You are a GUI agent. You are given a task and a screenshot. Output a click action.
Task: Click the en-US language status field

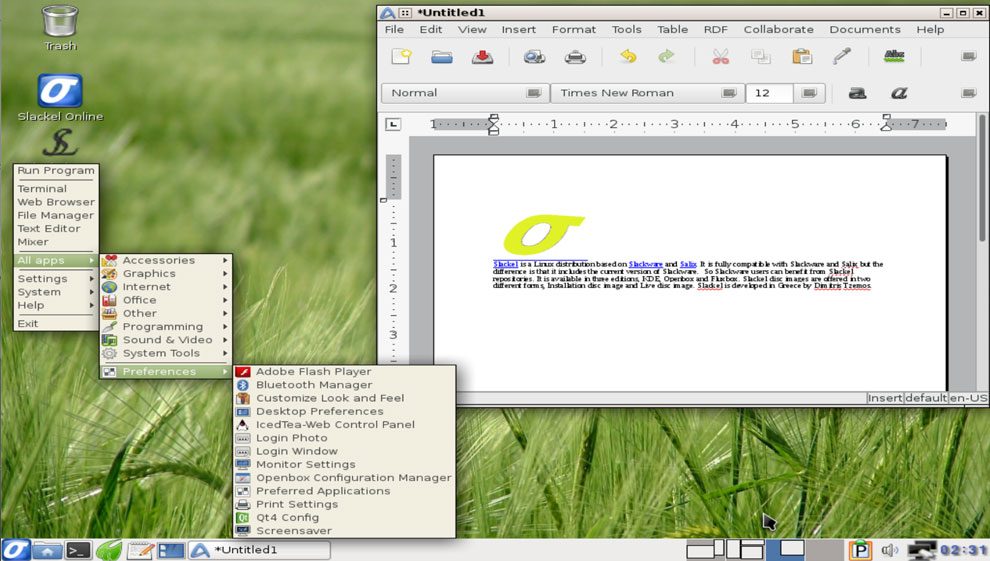point(968,398)
